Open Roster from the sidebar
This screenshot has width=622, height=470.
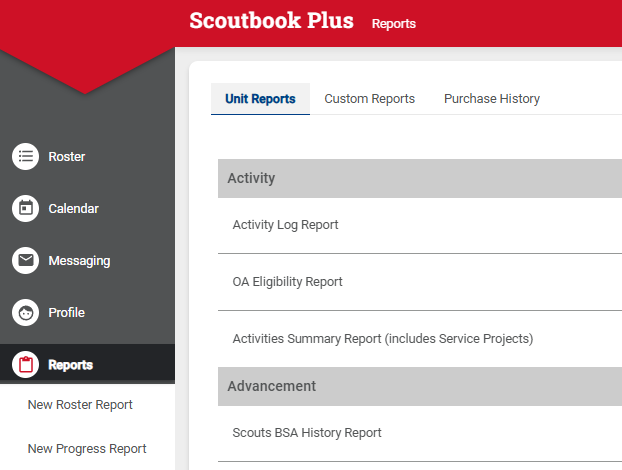pos(67,157)
